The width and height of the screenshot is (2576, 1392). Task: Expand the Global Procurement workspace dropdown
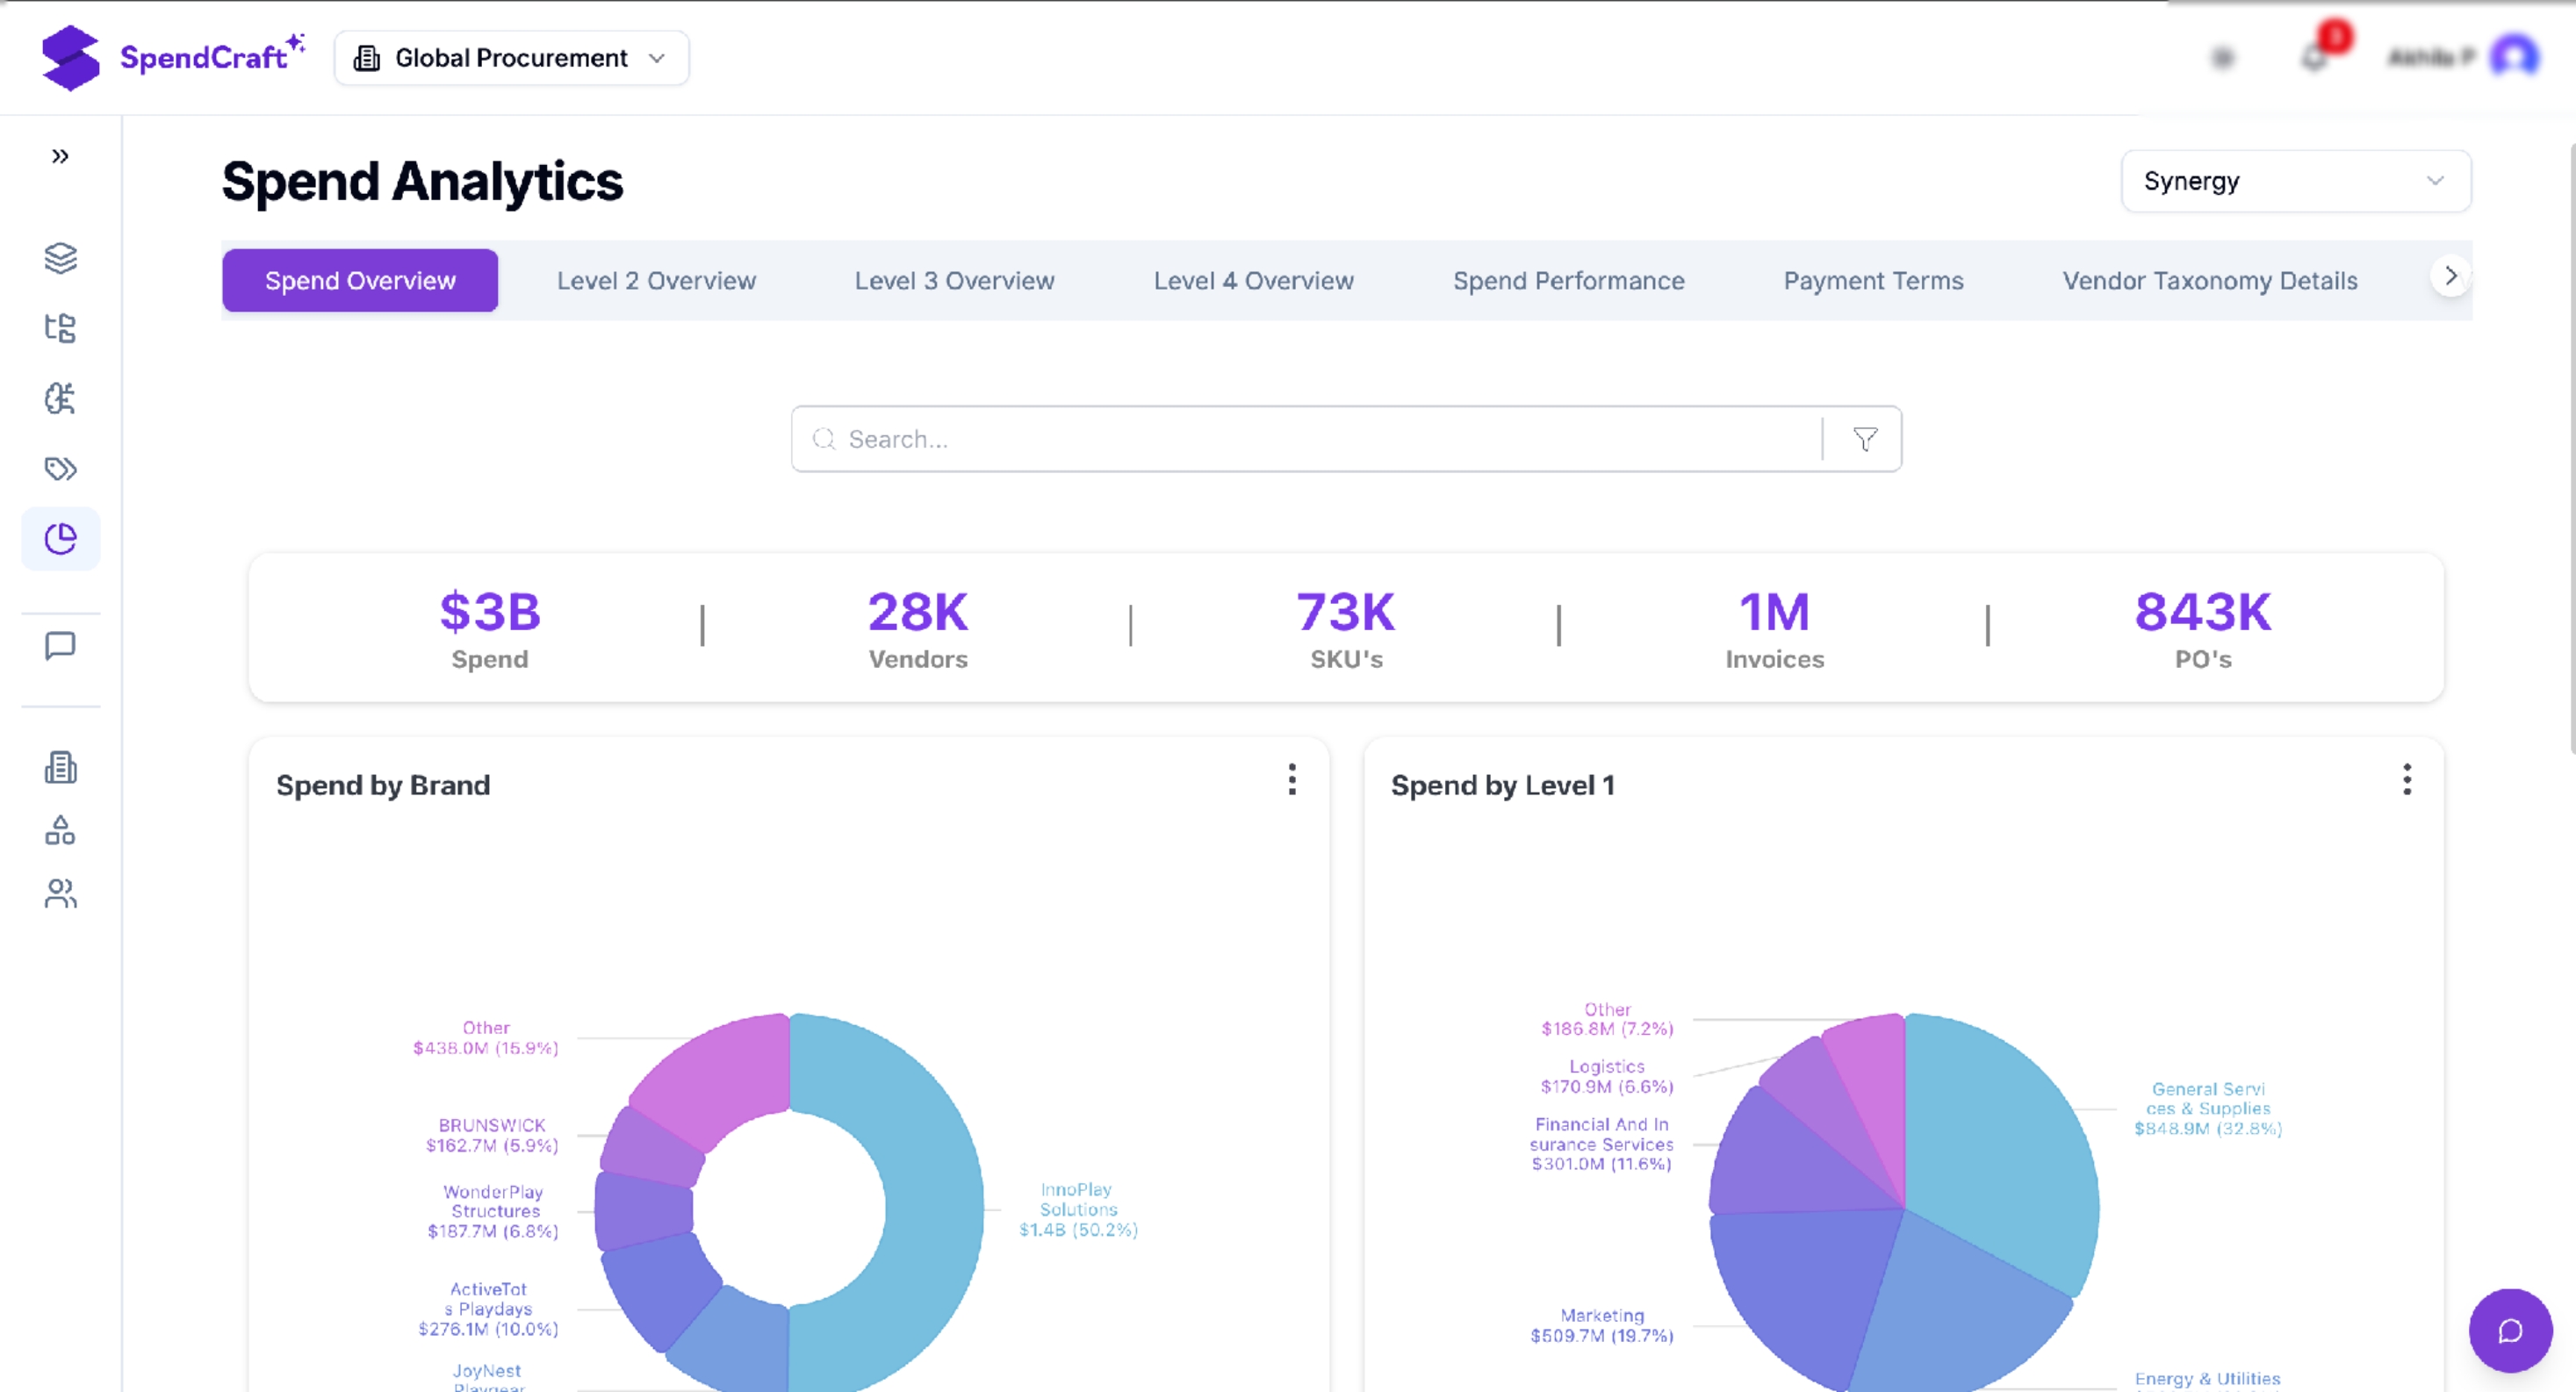click(x=510, y=57)
